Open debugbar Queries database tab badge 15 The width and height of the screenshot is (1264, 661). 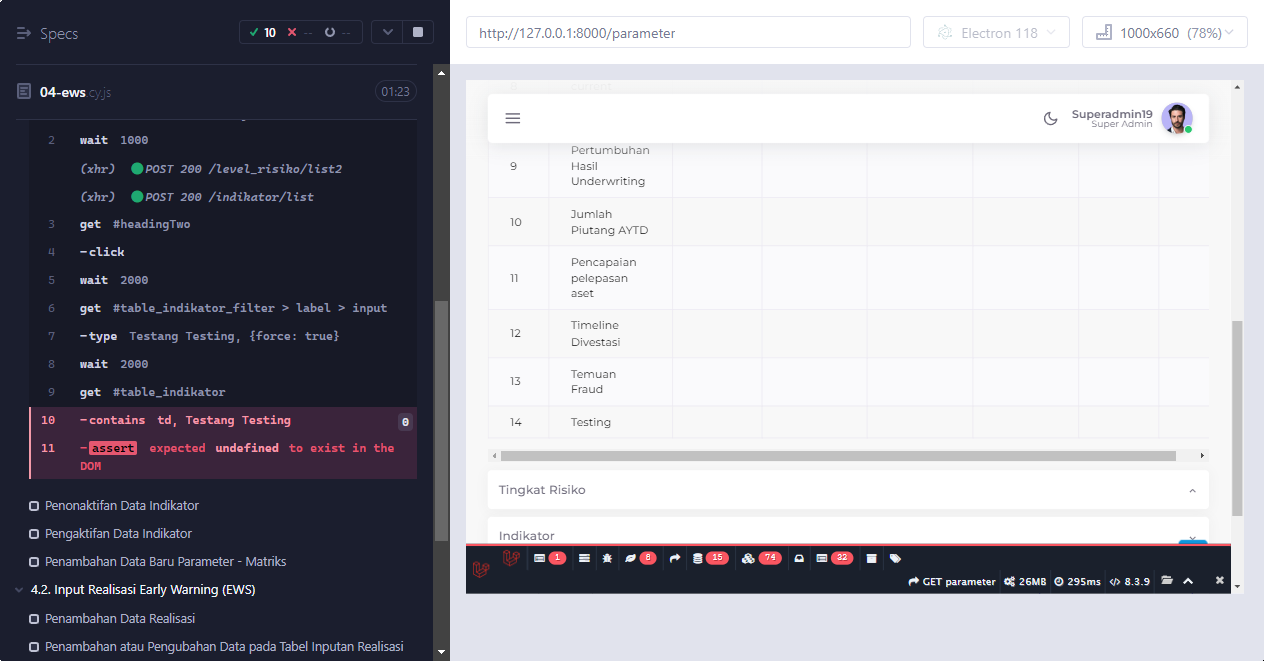pos(710,558)
